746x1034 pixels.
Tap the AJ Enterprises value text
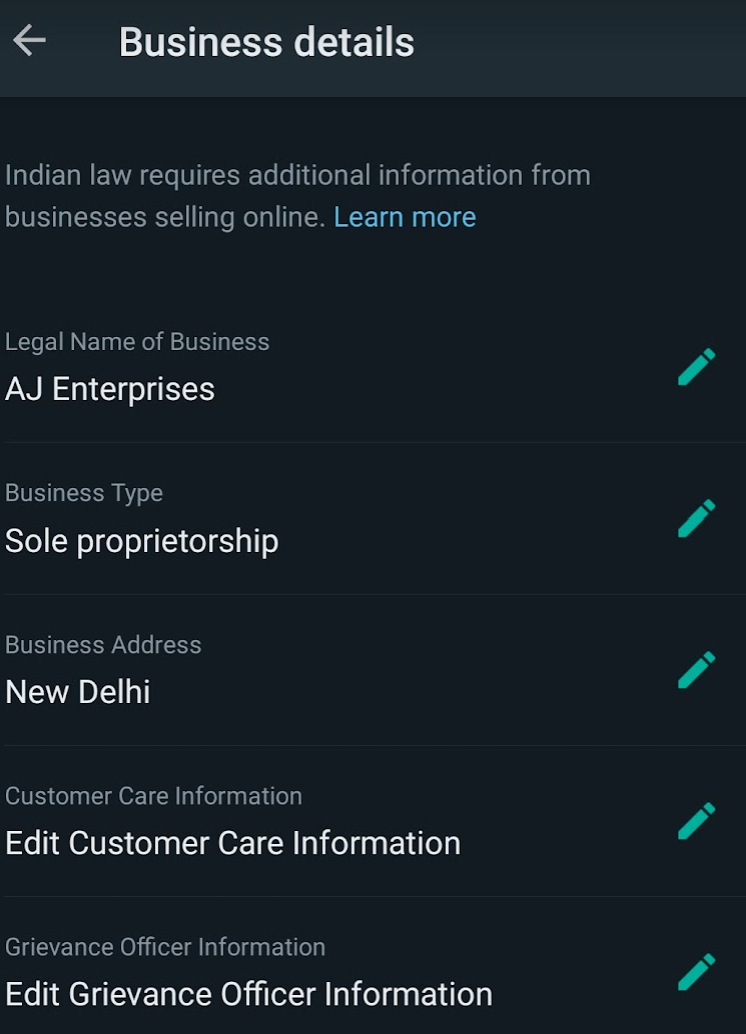110,389
